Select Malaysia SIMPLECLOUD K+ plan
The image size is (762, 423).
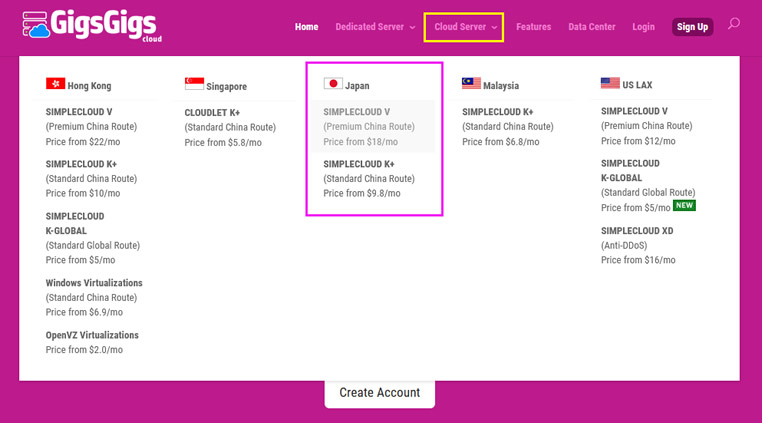tap(508, 126)
